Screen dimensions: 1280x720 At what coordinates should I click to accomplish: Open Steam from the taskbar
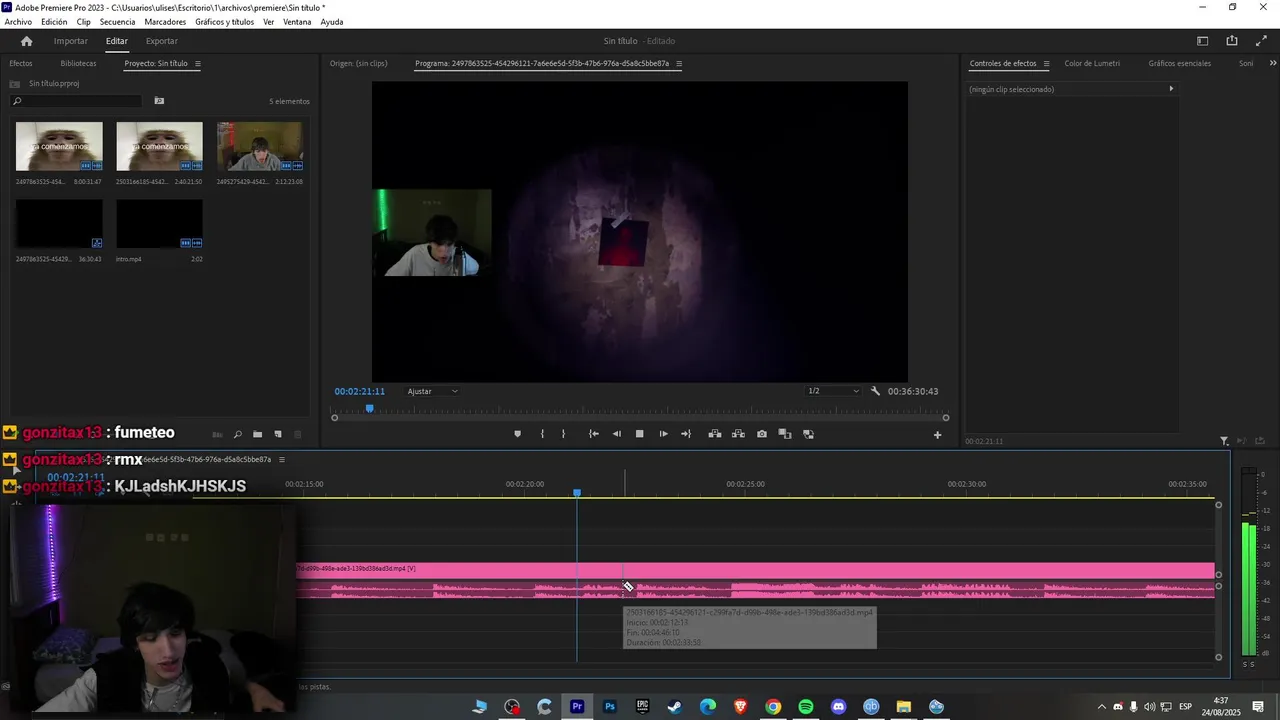tap(675, 707)
